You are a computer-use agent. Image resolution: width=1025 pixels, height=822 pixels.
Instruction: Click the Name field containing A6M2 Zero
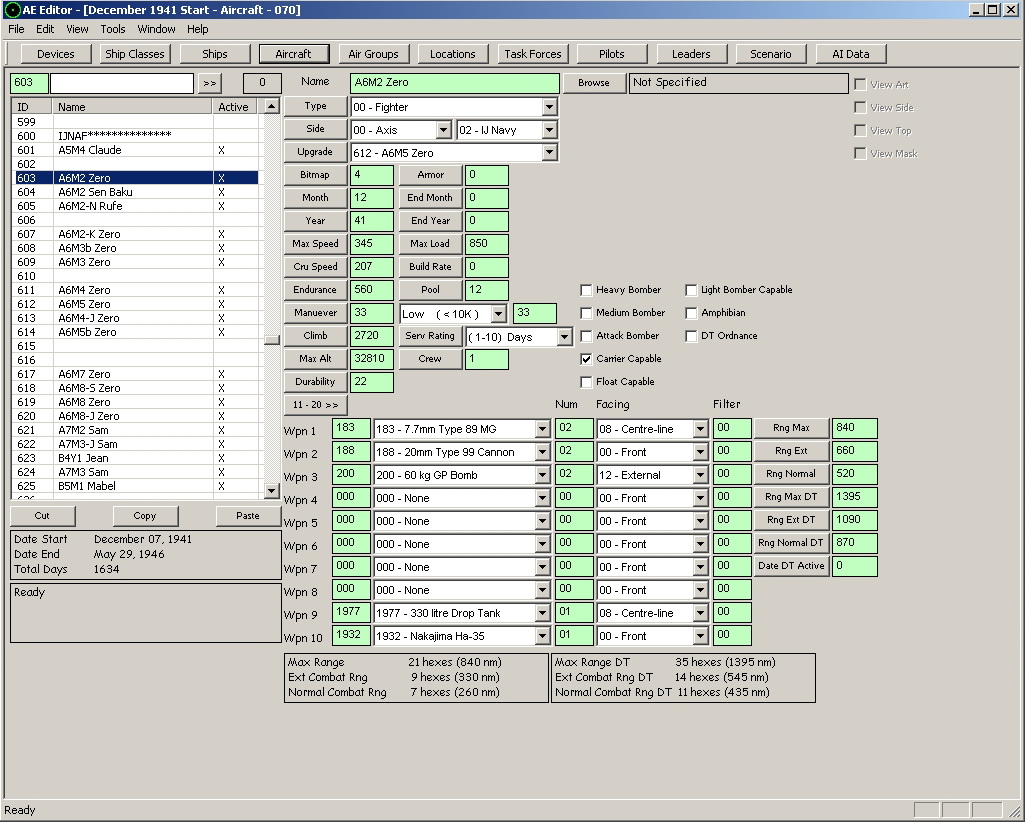[455, 82]
